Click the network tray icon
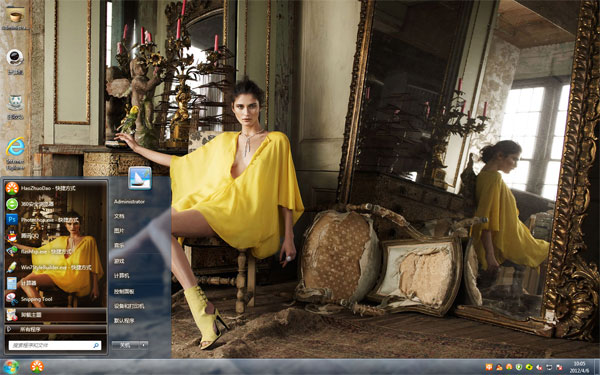This screenshot has height=375, width=600. pos(549,367)
